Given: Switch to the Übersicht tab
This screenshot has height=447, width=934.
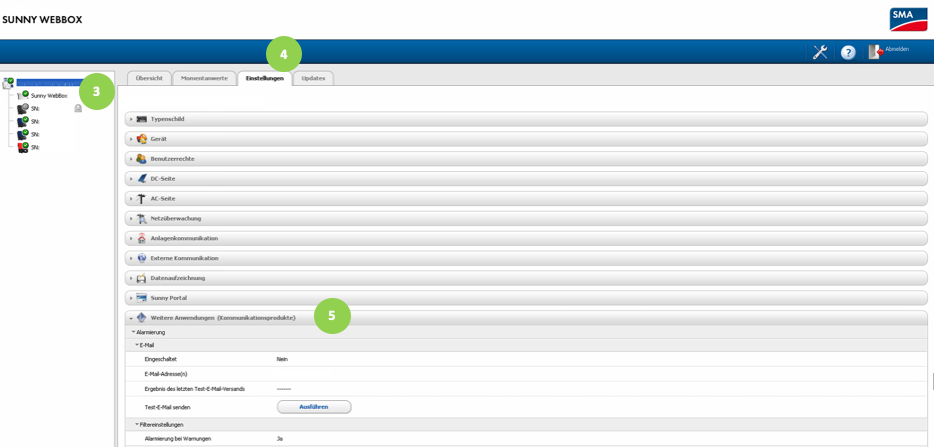Looking at the screenshot, I should point(149,78).
